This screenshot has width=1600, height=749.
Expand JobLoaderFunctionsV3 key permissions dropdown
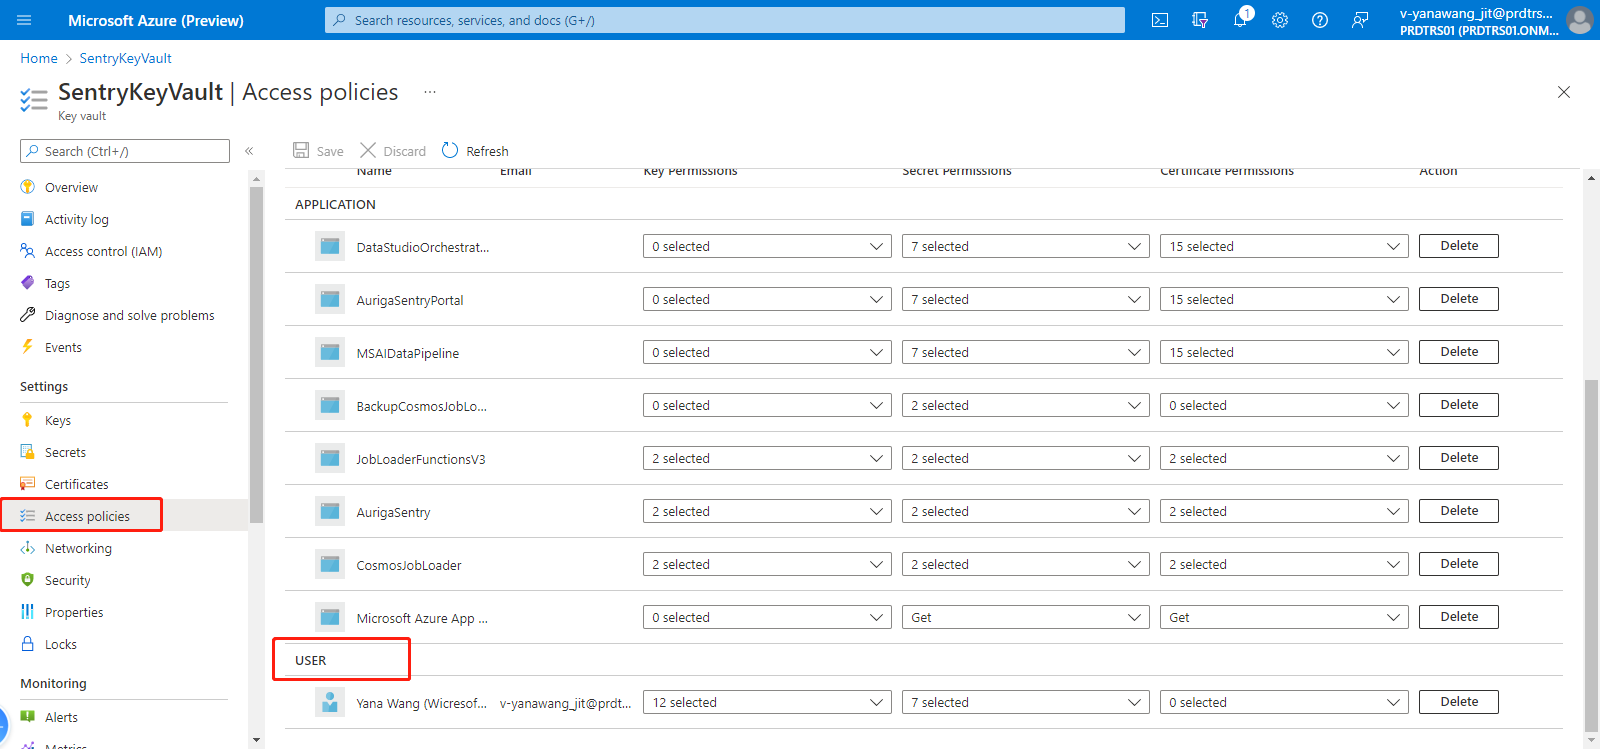767,458
